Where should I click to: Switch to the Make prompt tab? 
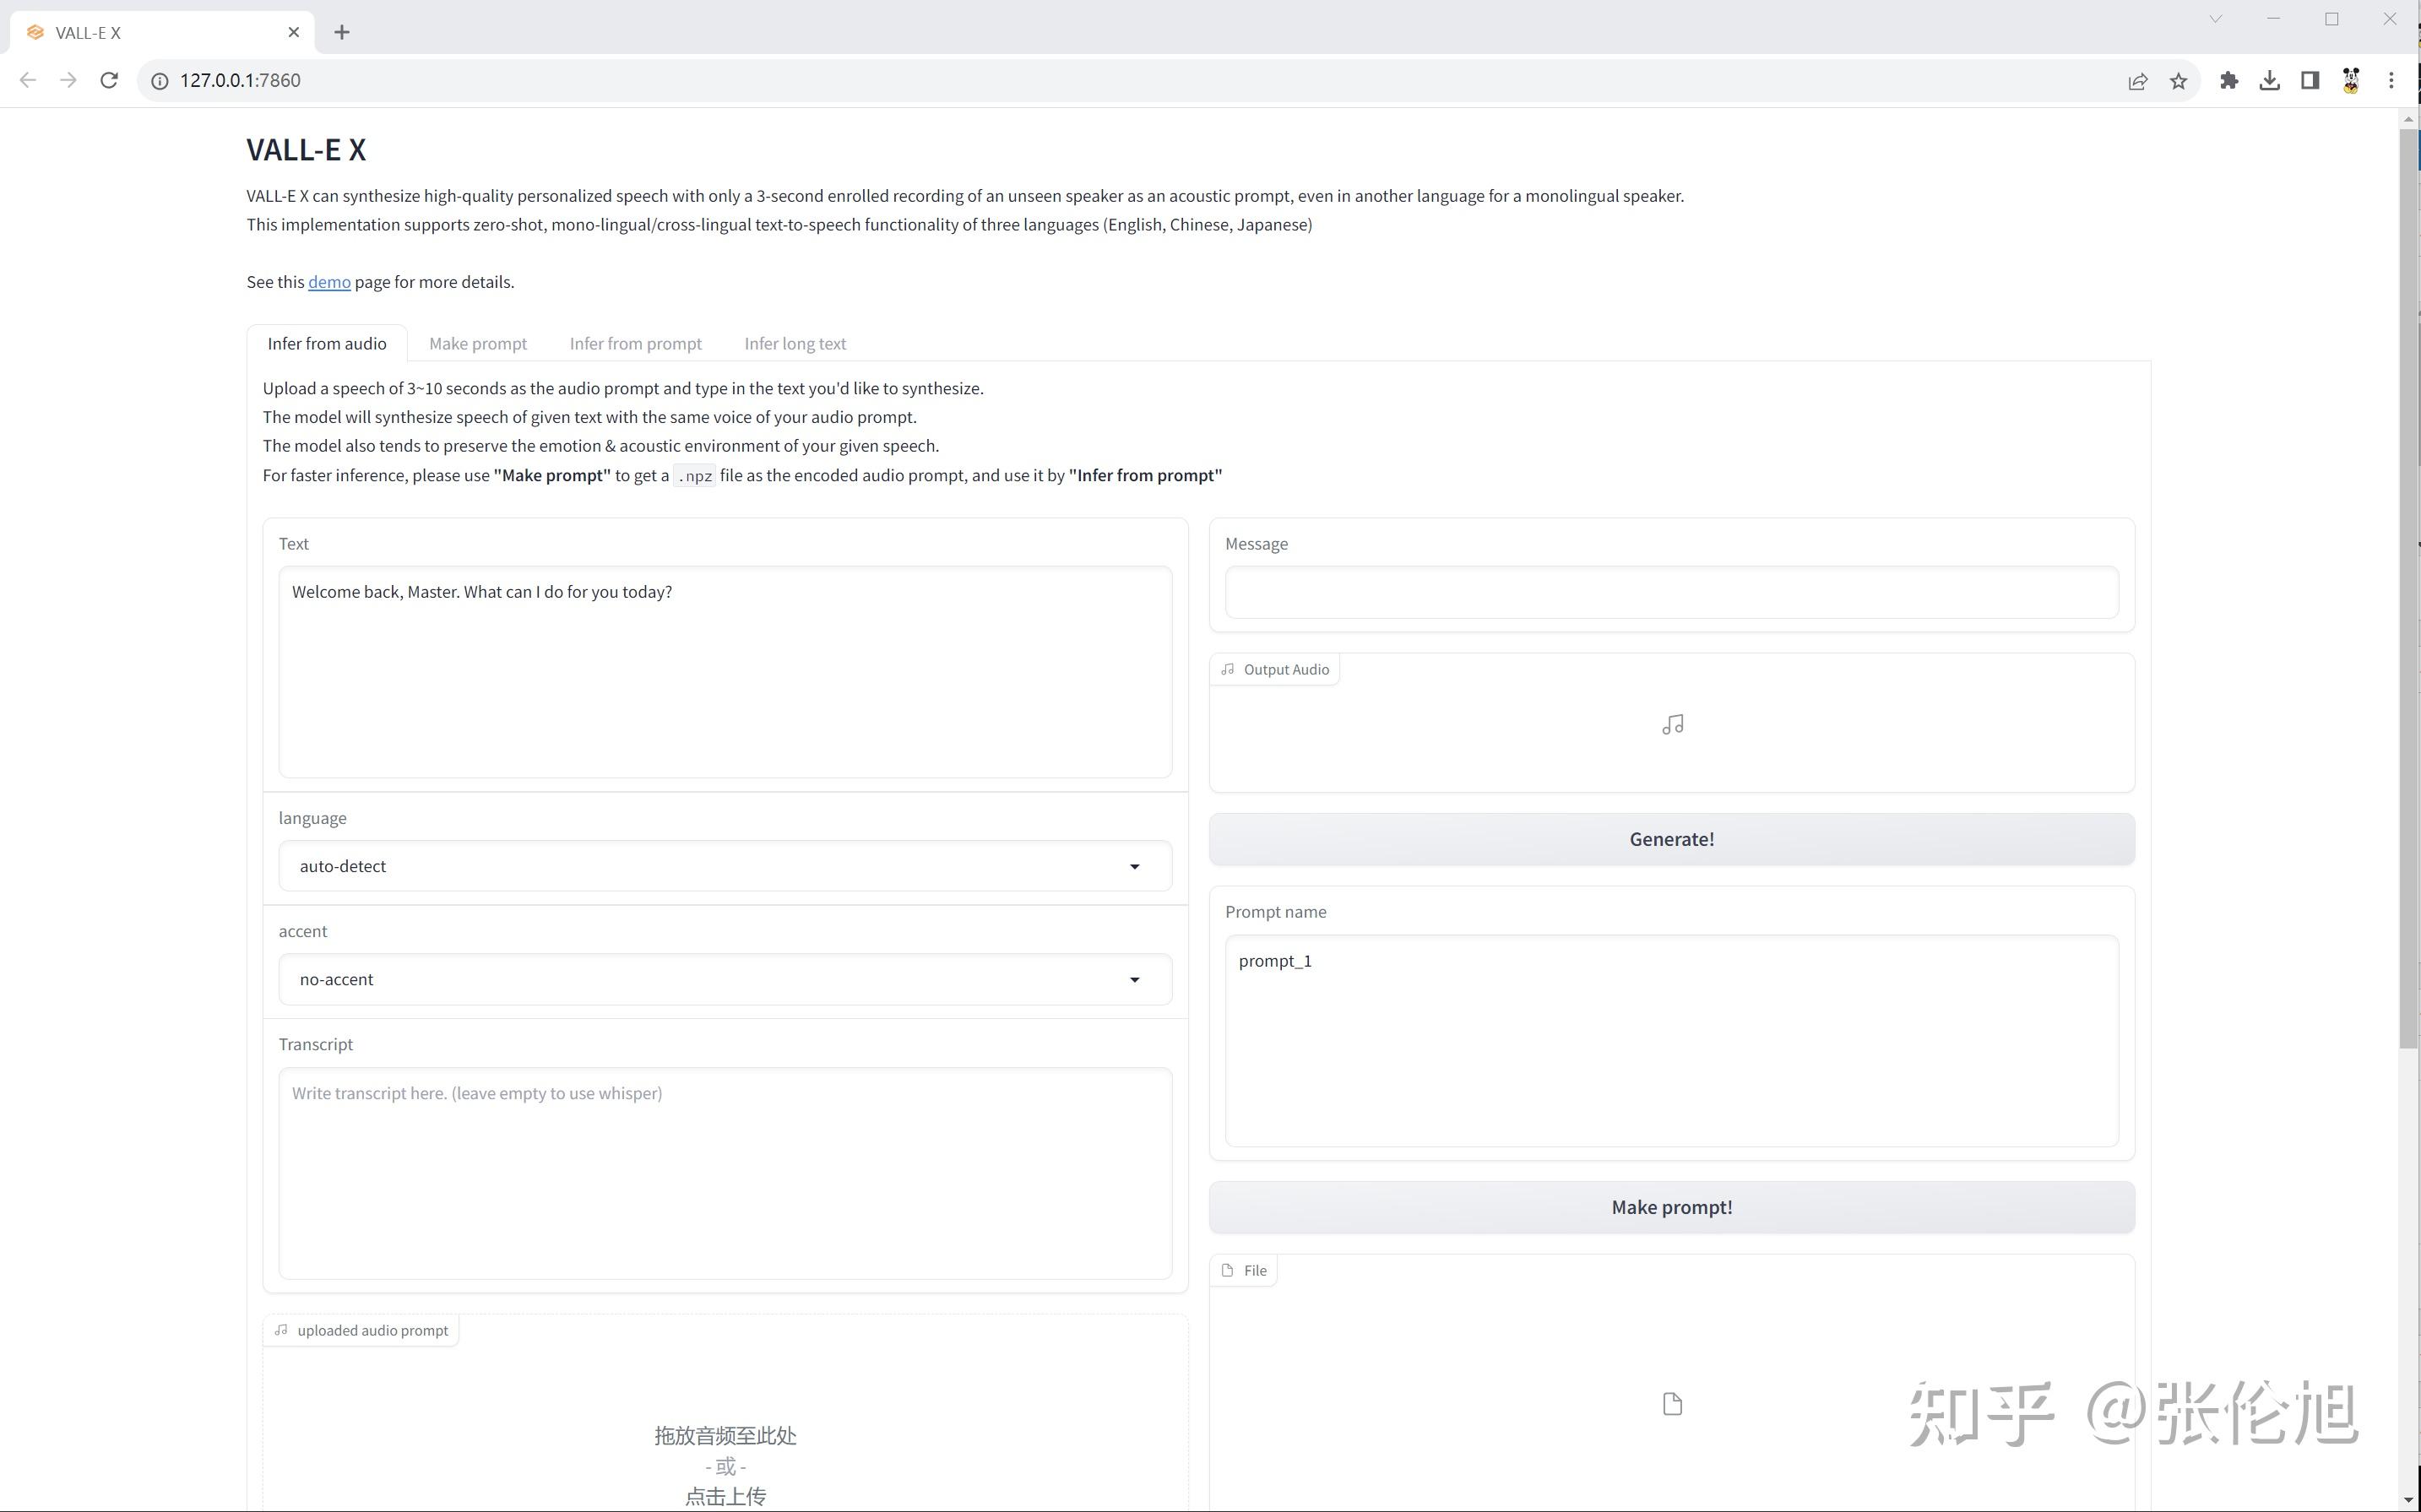477,343
